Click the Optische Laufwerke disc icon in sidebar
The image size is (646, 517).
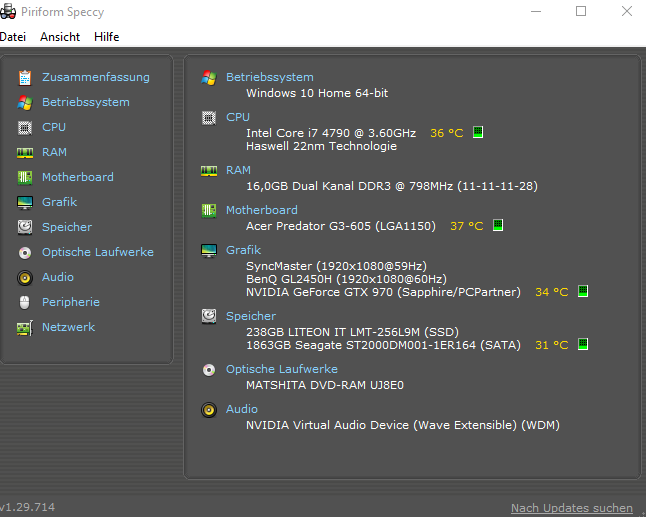(25, 253)
